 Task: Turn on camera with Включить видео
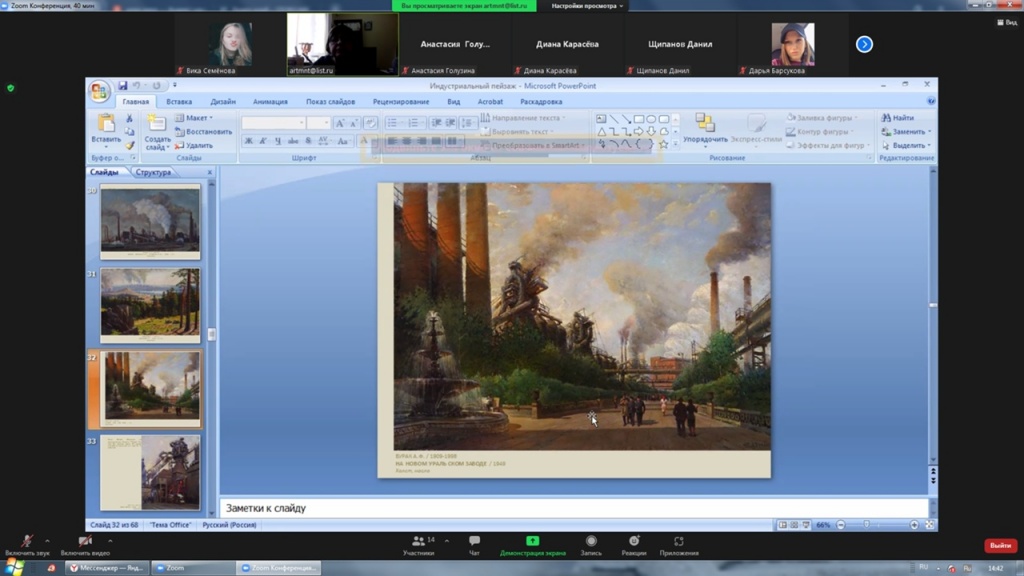coord(84,541)
